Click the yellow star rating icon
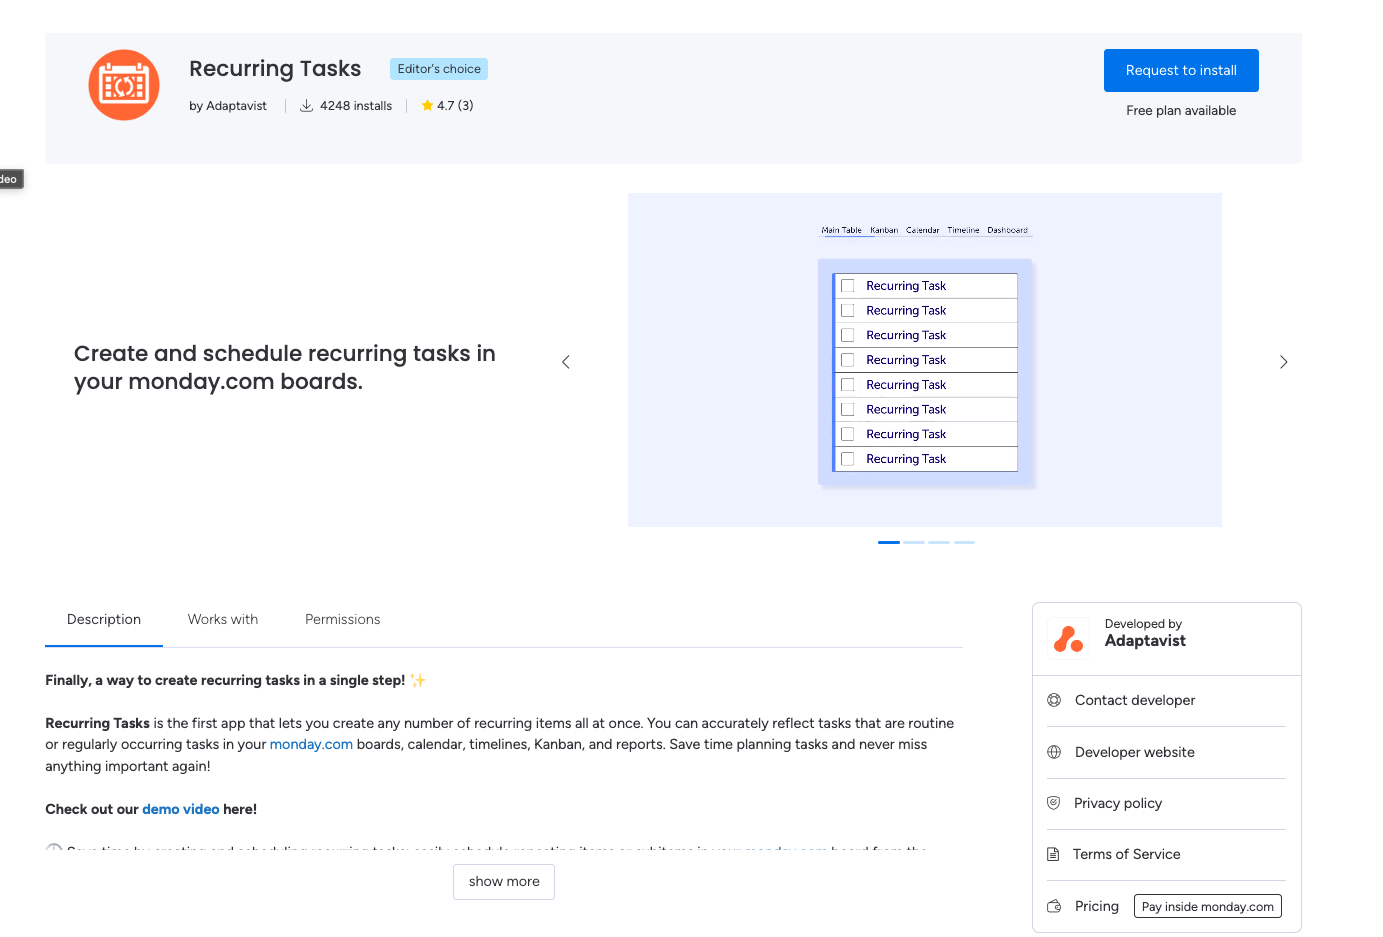Screen dimensions: 1383x937 coord(427,105)
